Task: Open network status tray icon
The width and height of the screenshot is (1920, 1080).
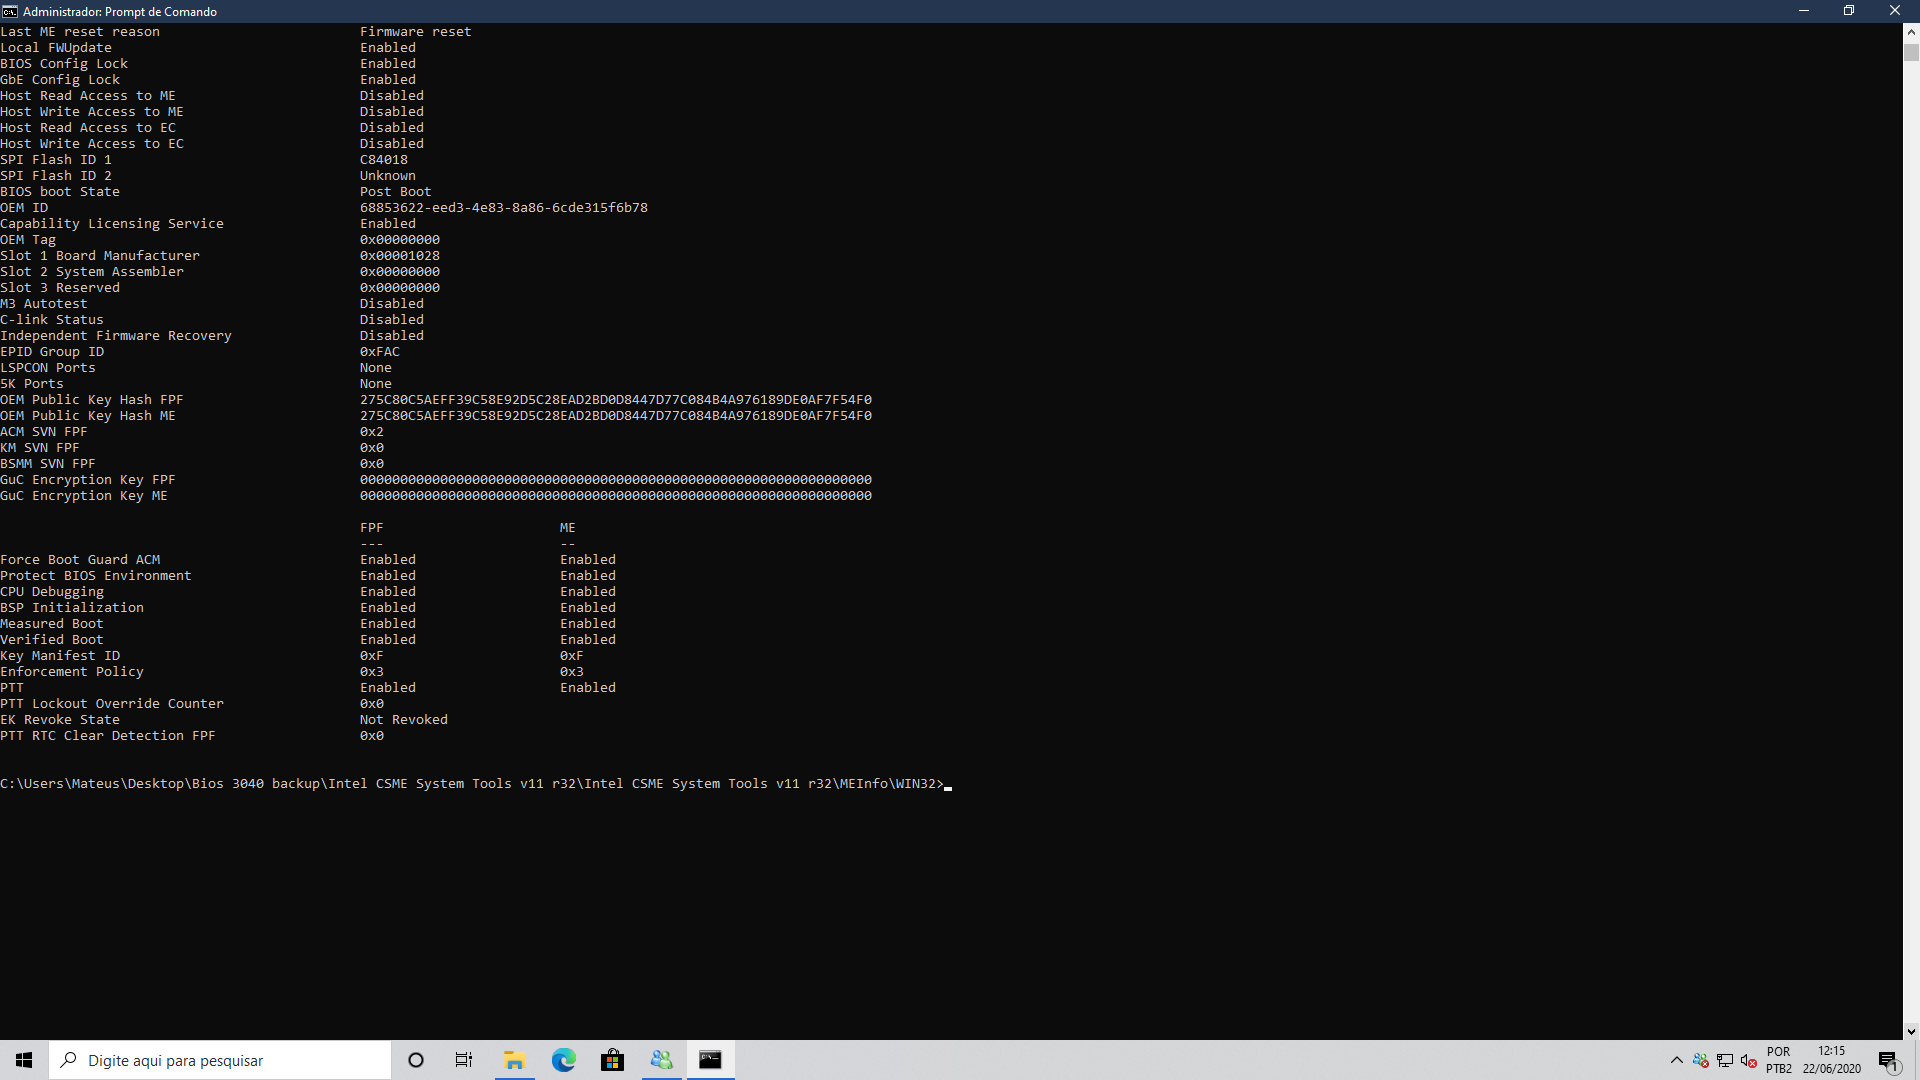Action: 1725,1060
